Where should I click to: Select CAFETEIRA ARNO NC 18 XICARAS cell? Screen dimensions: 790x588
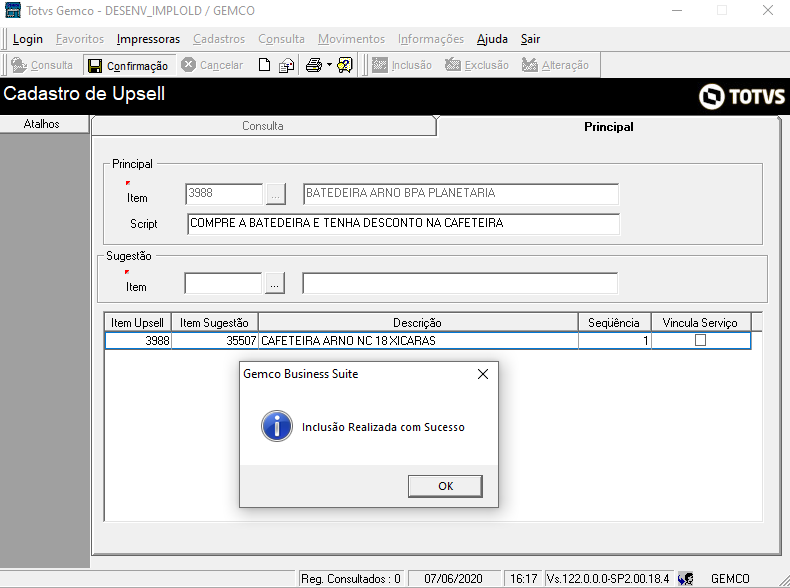[418, 341]
